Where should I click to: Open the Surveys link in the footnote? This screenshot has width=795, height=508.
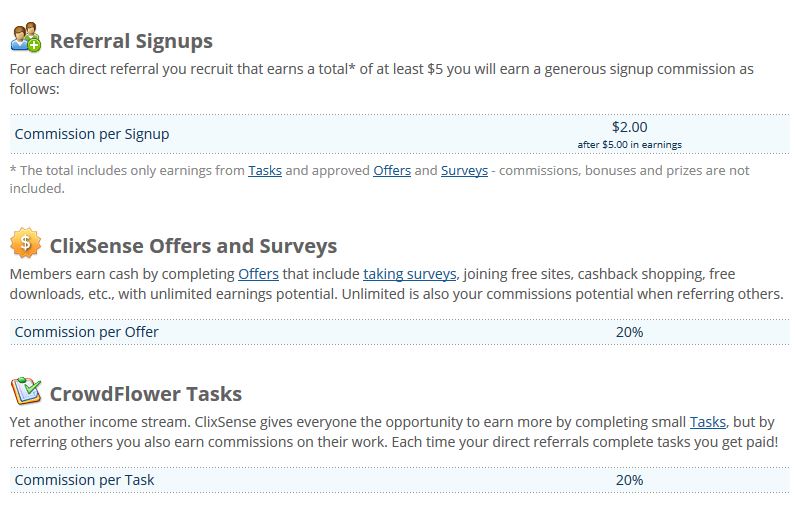point(464,171)
